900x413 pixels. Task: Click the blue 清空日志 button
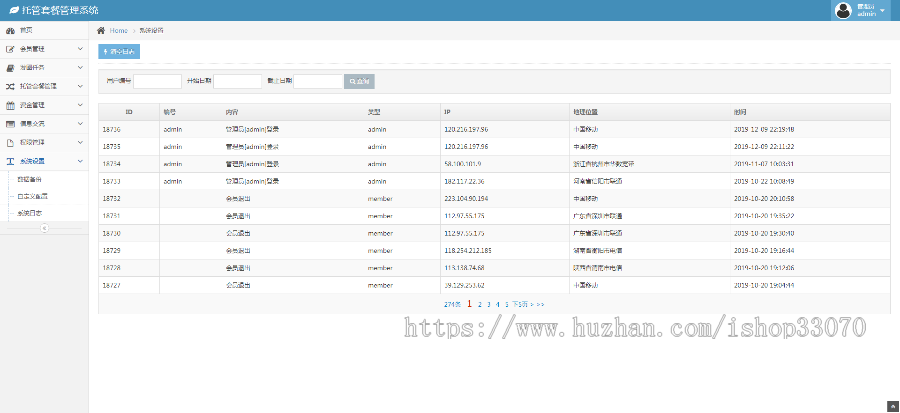(x=119, y=52)
